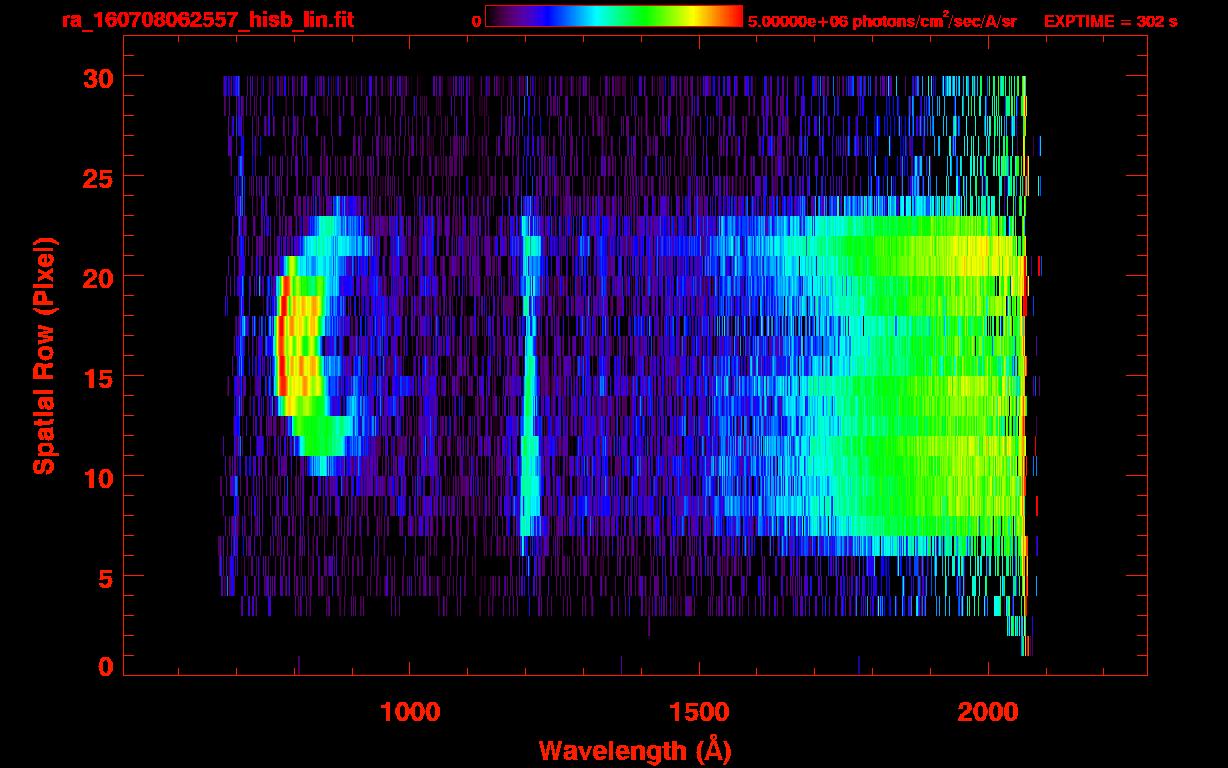
Task: Click the y-axis tick label 0
Action: [105, 666]
